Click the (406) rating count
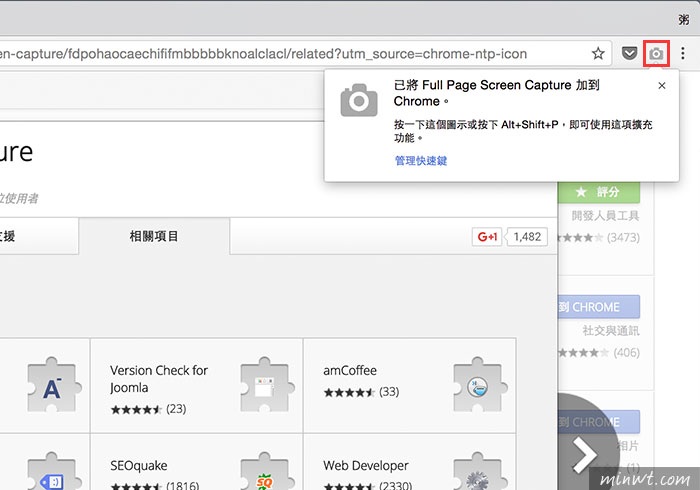The height and width of the screenshot is (490, 700). pos(626,353)
